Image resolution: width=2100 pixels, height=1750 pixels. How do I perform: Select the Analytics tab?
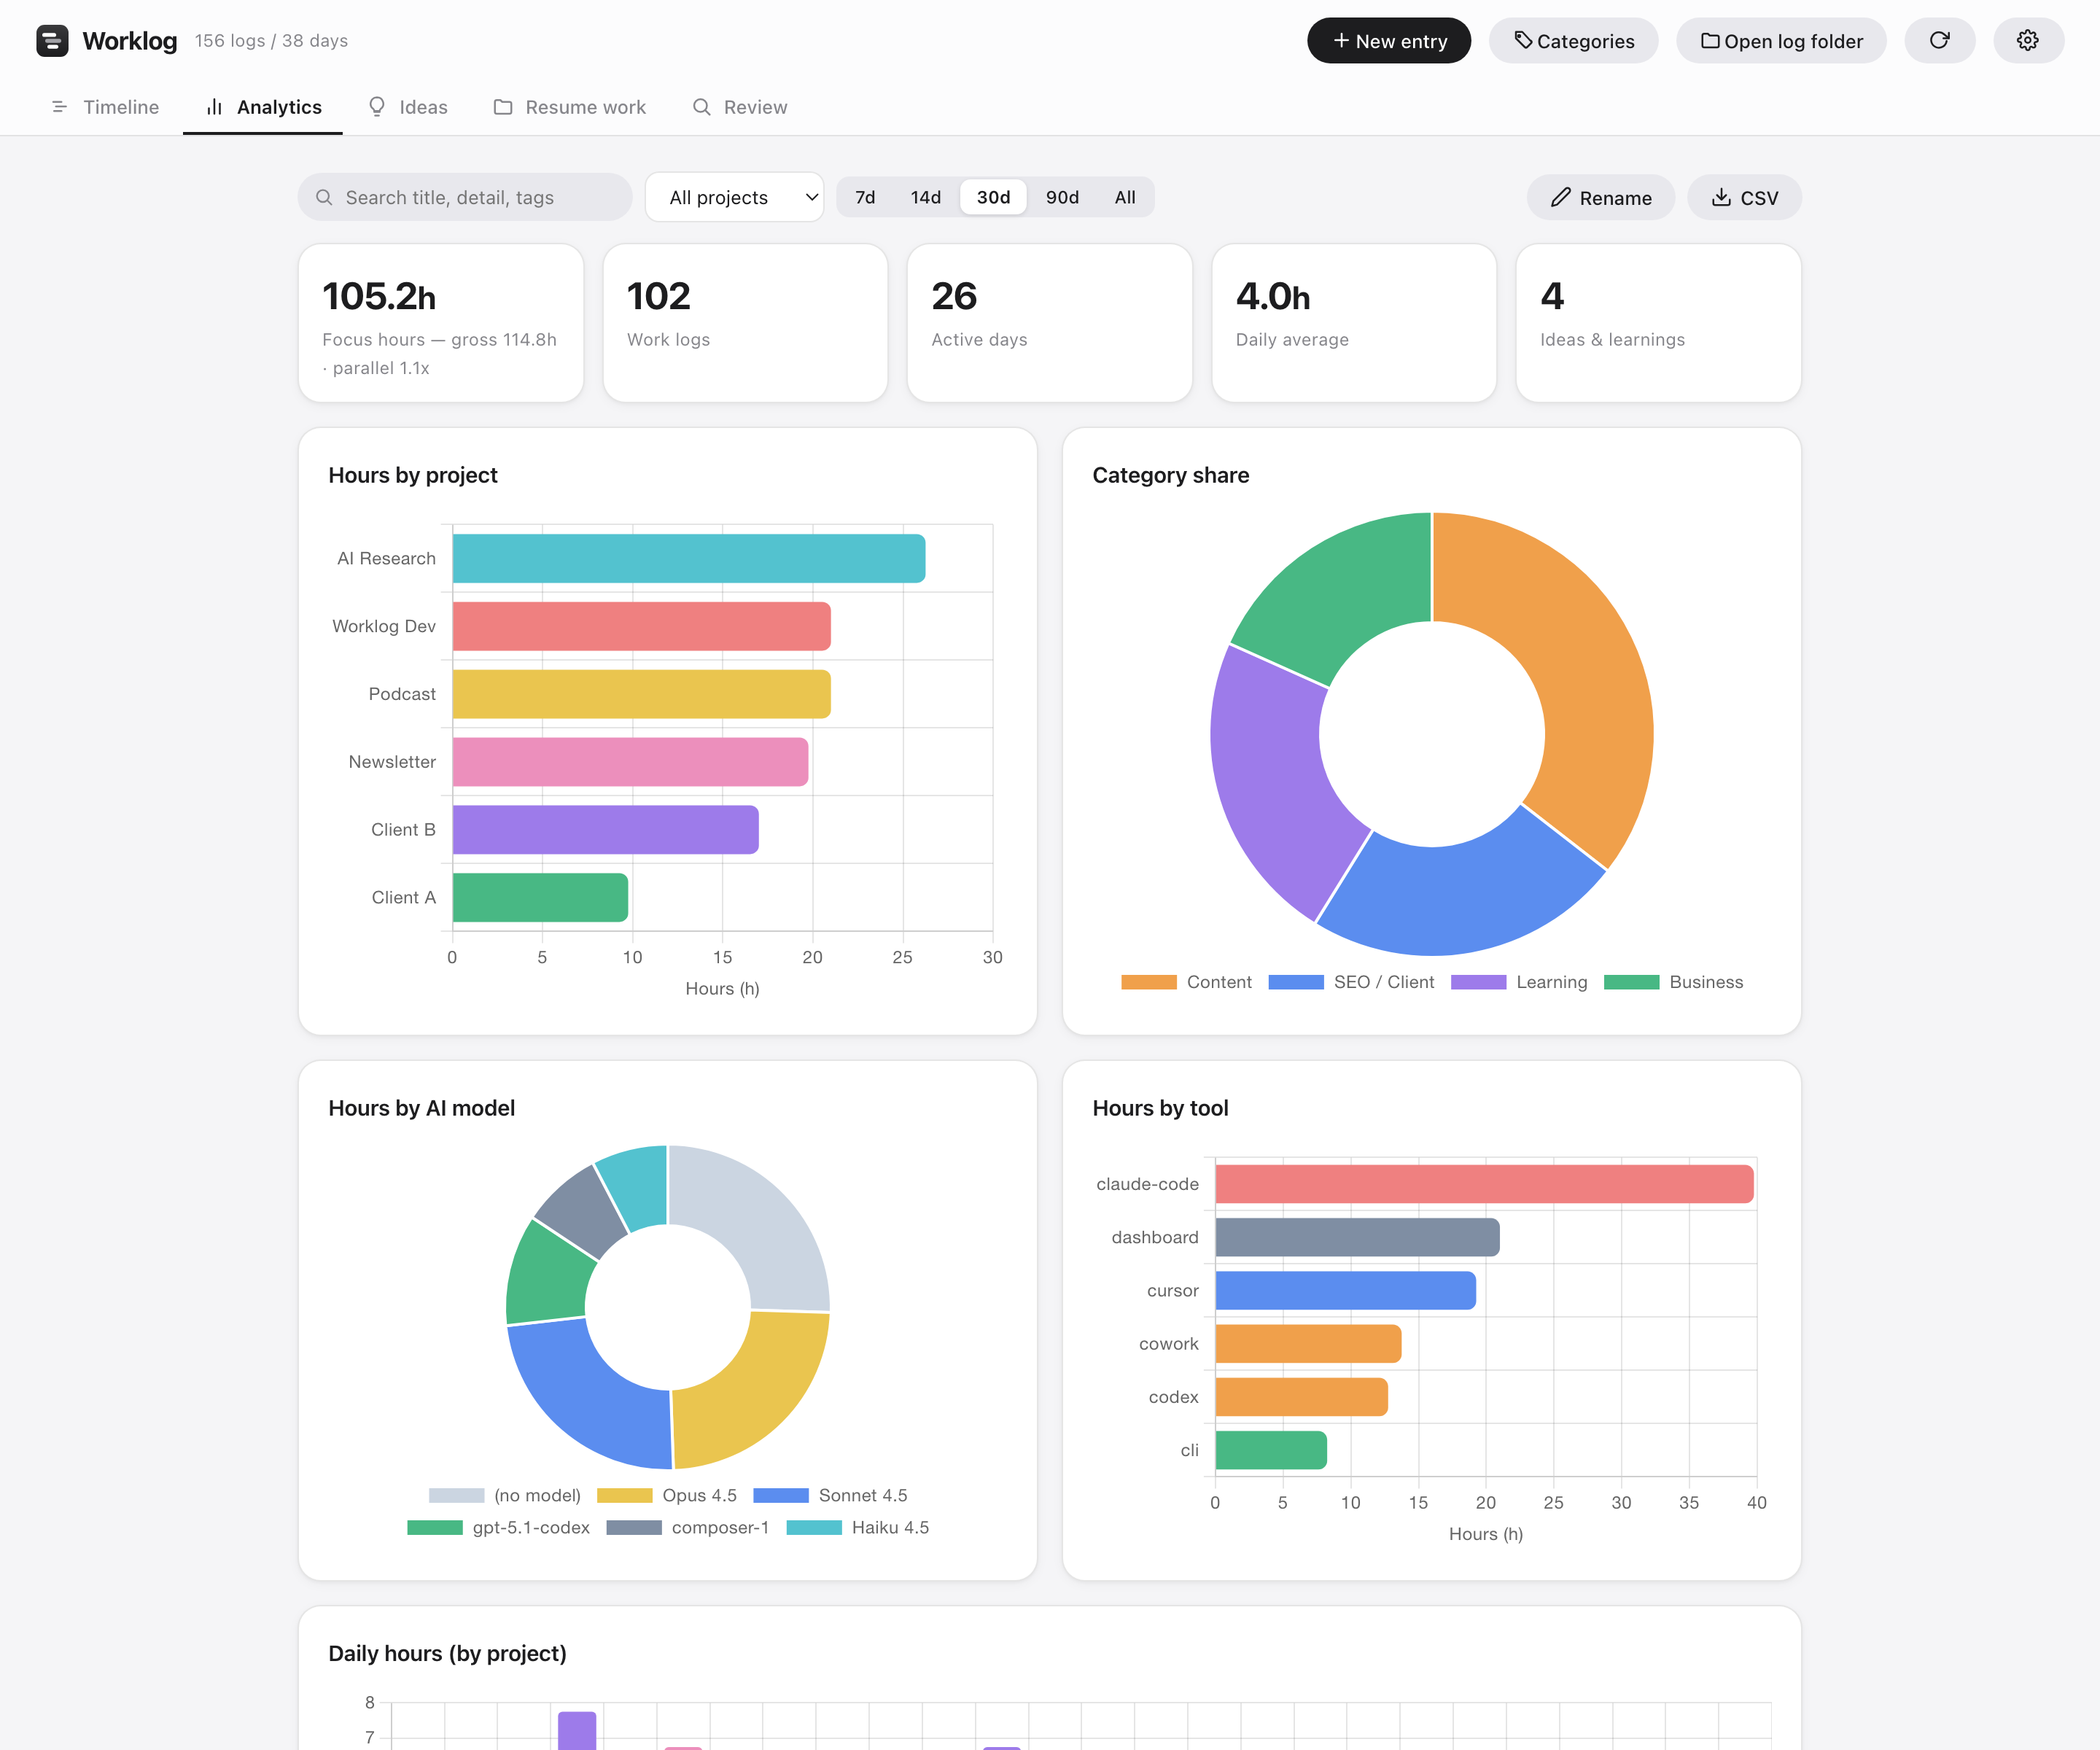point(263,107)
